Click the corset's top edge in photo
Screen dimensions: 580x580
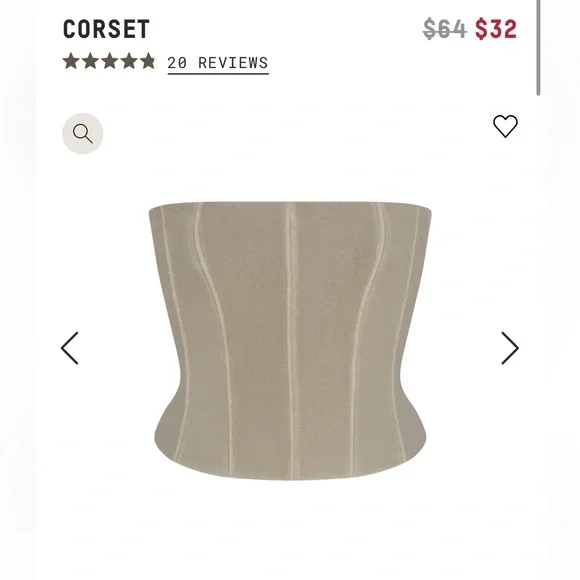tap(290, 203)
